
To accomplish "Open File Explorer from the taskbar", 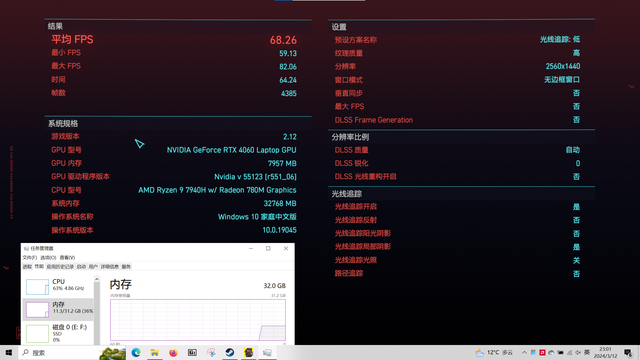I will point(155,352).
